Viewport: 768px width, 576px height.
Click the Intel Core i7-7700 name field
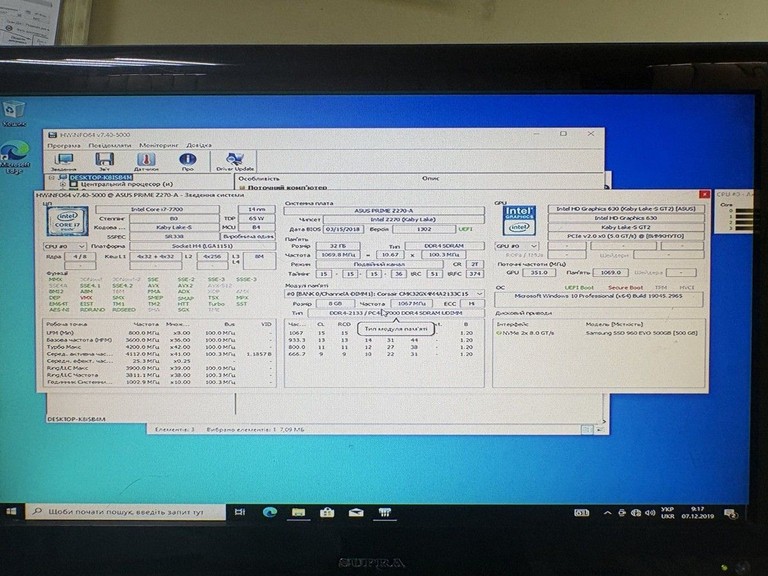157,209
